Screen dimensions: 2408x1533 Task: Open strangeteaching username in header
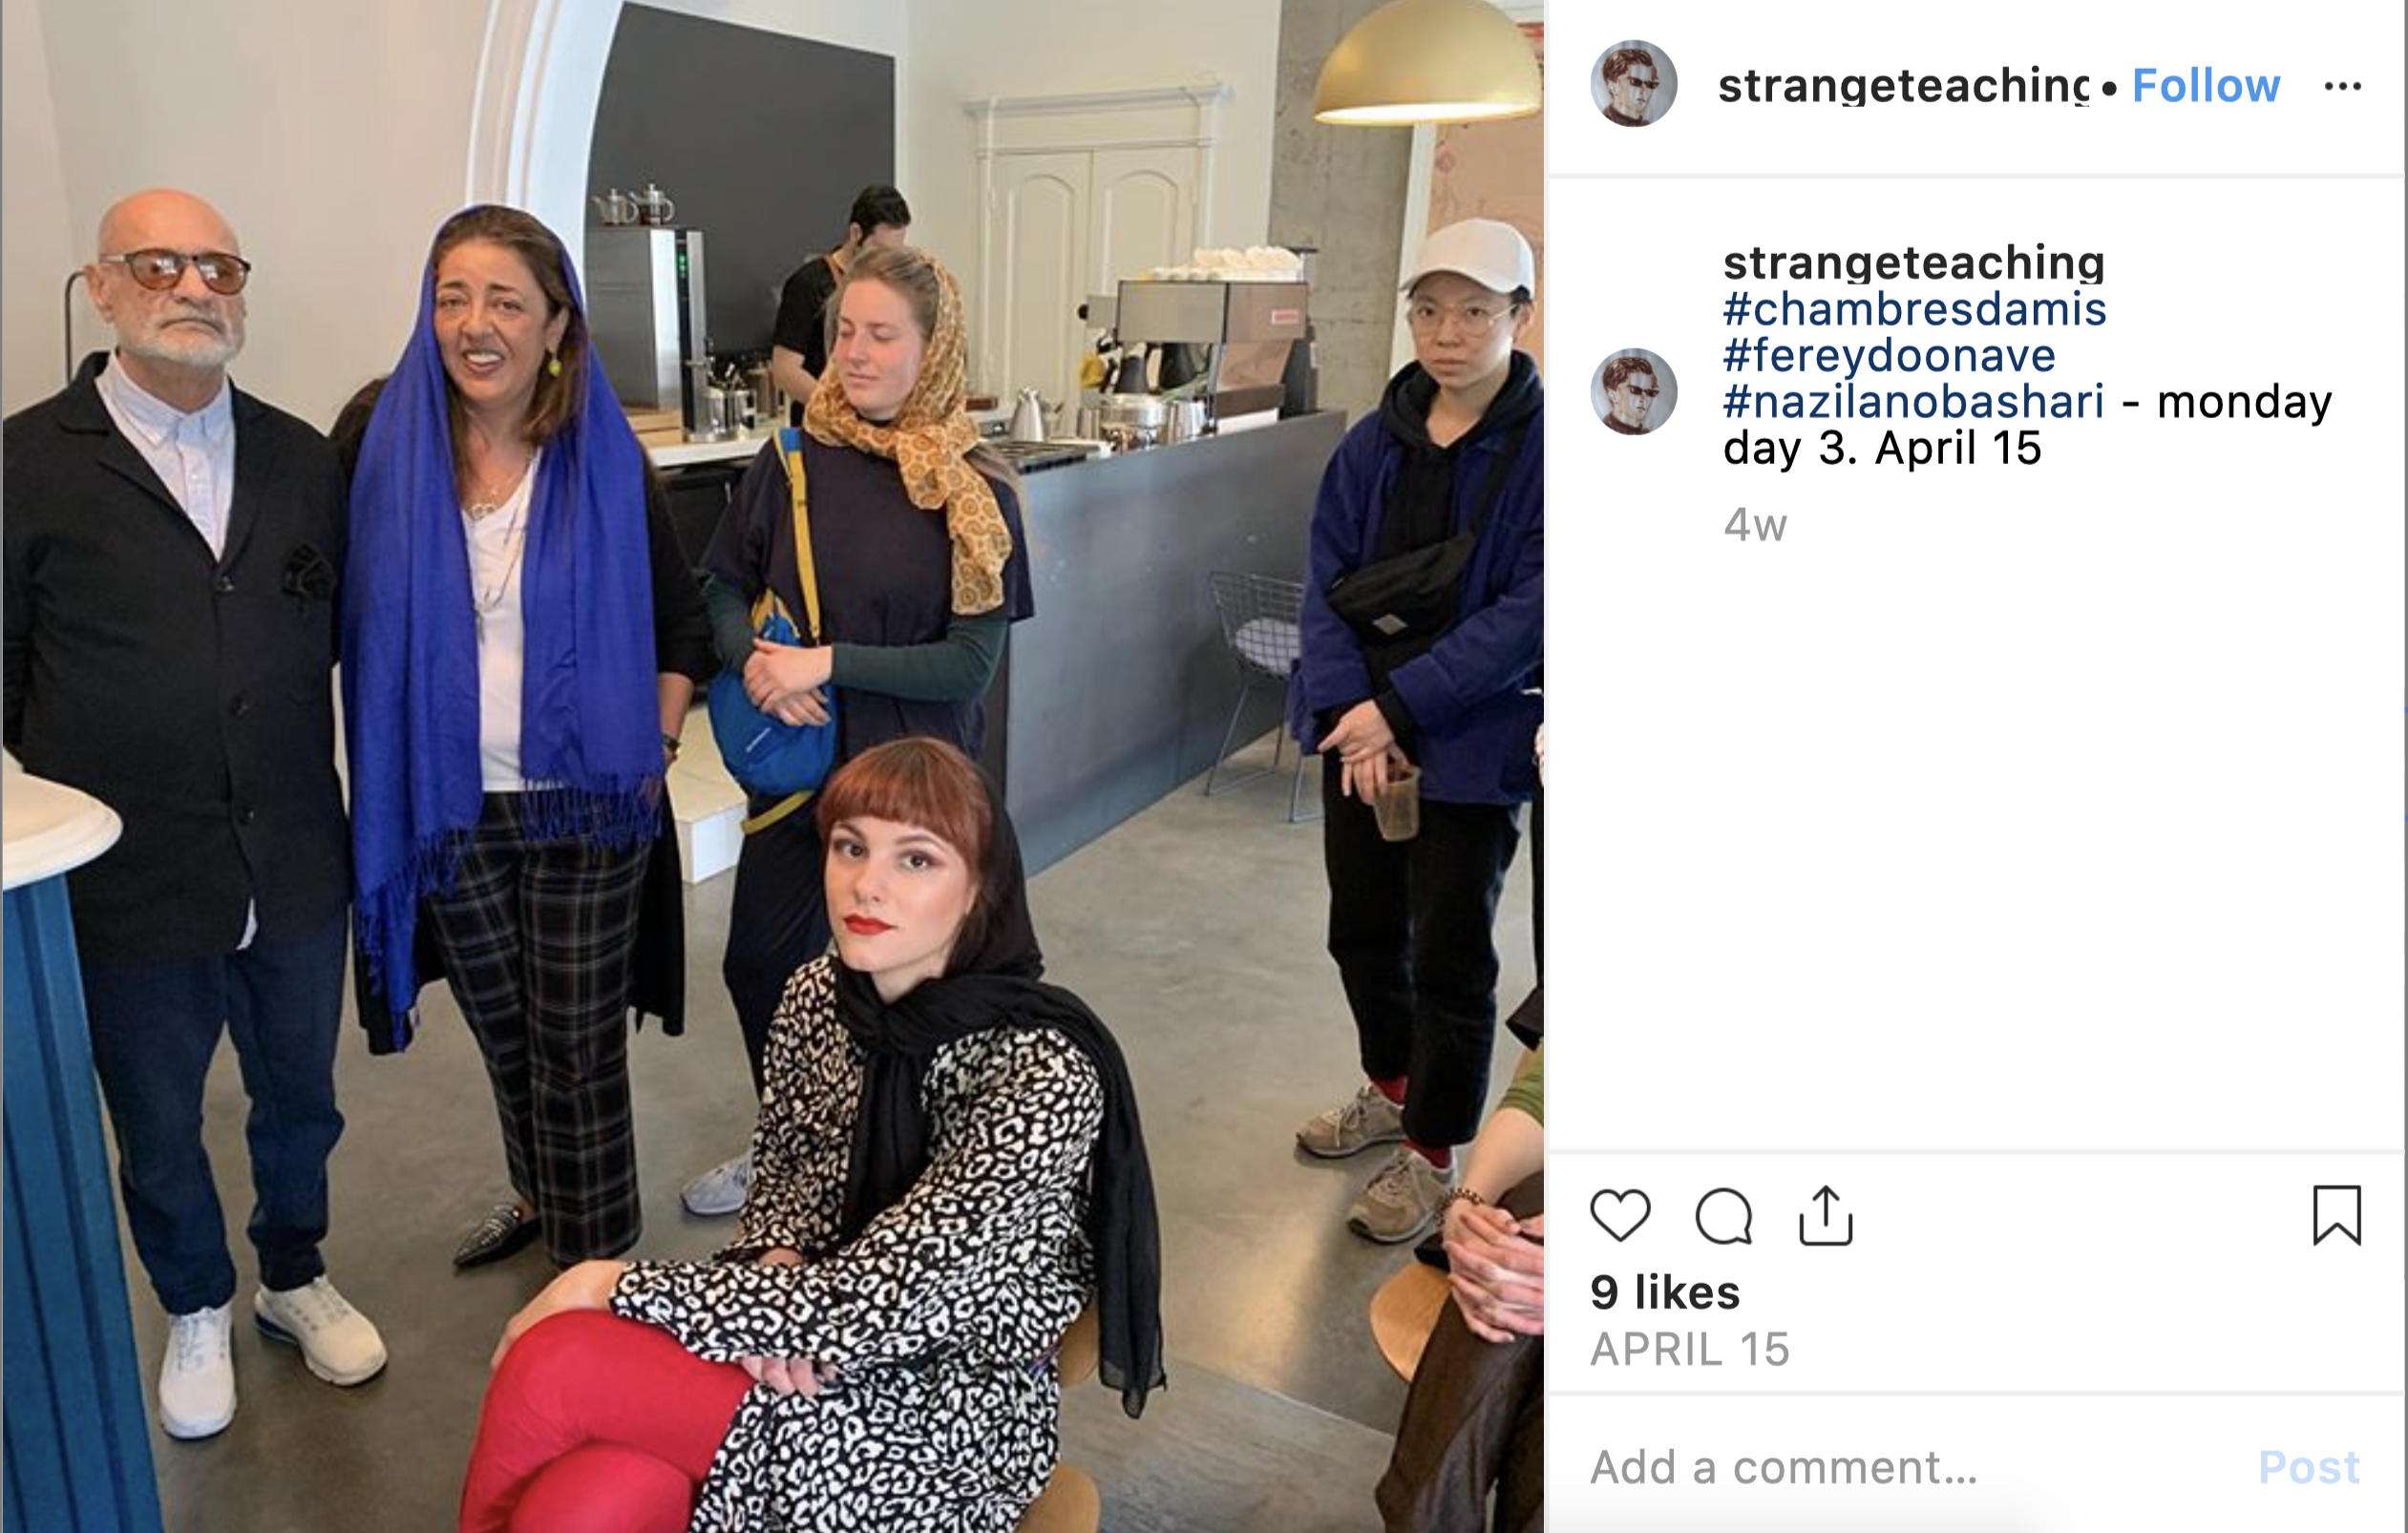(1903, 86)
